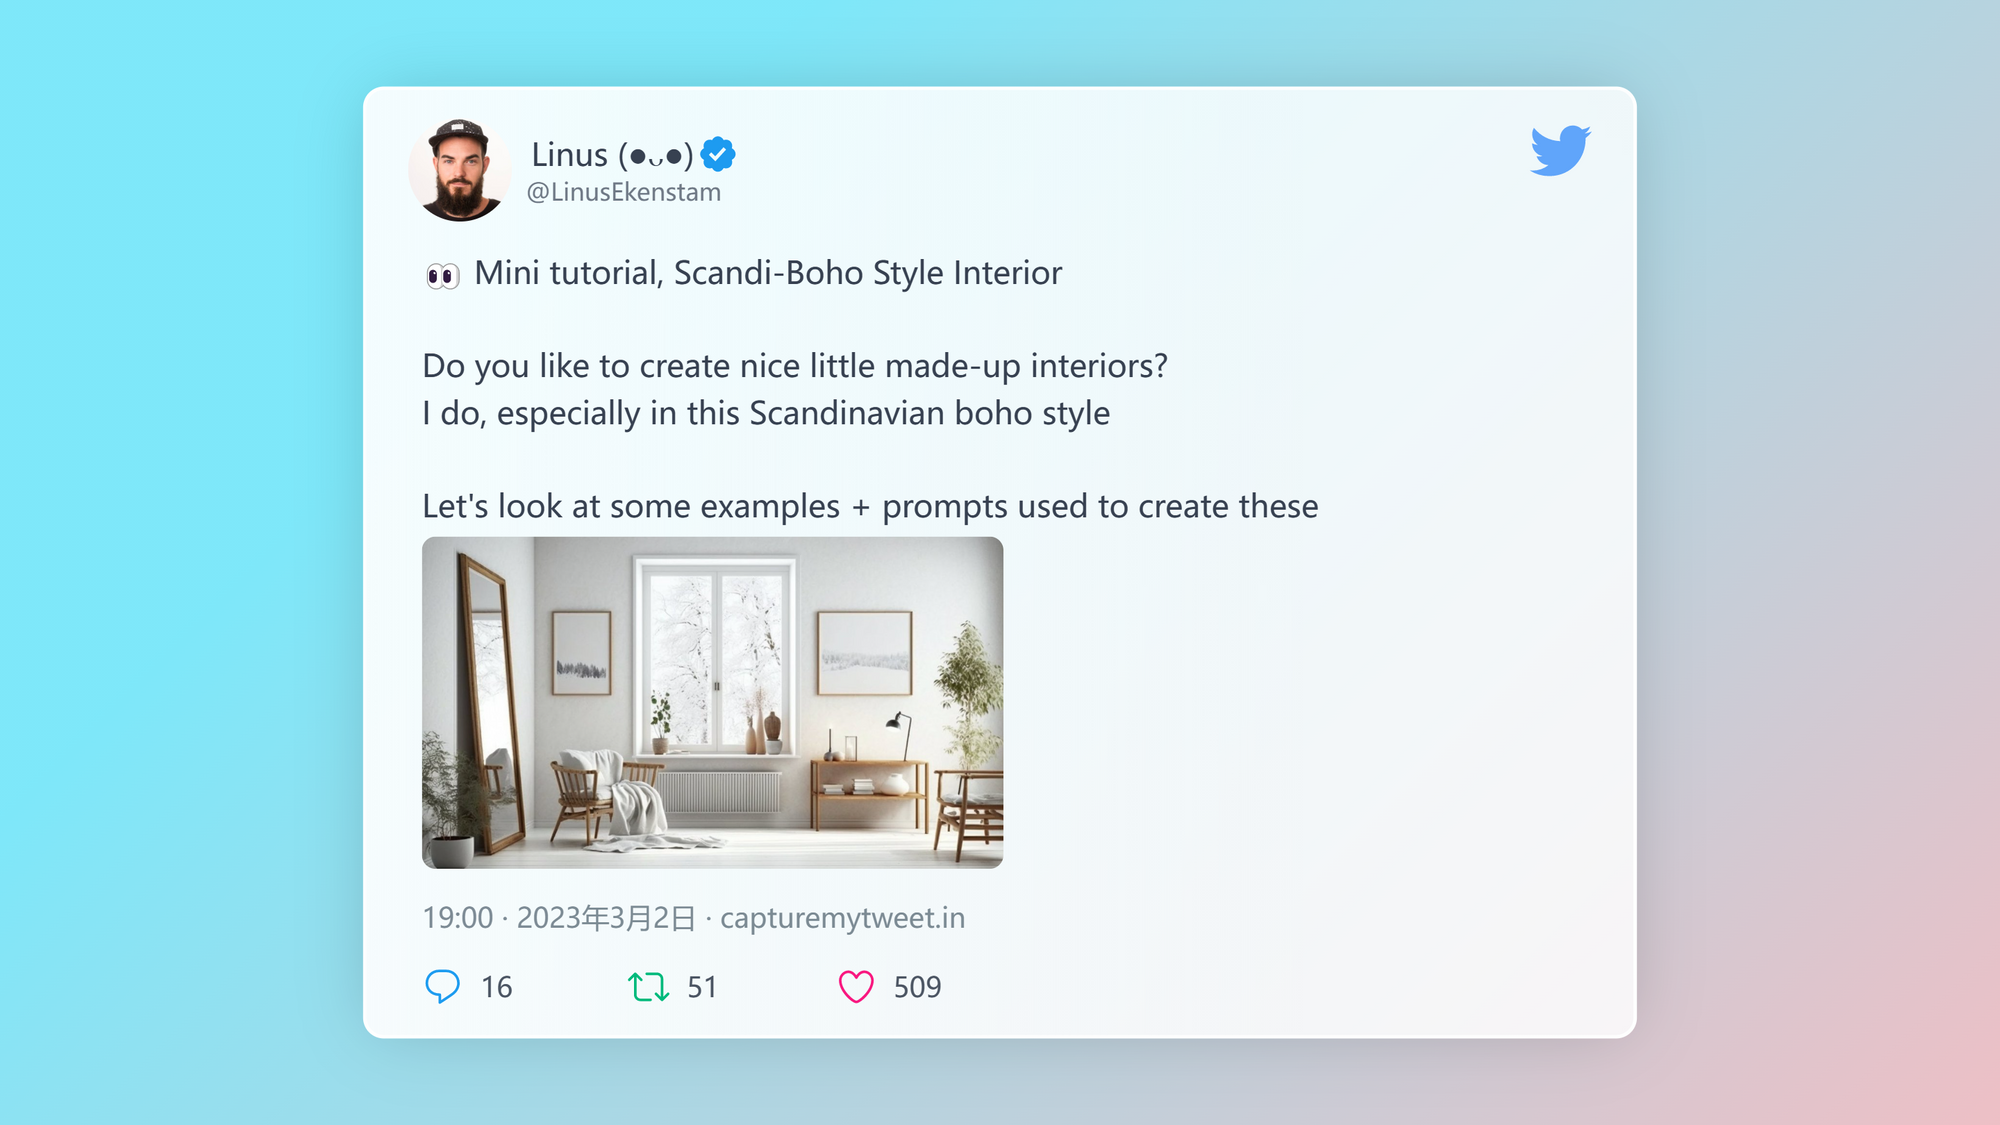This screenshot has width=2000, height=1125.
Task: Click the line "Do you like to create"
Action: (x=795, y=366)
